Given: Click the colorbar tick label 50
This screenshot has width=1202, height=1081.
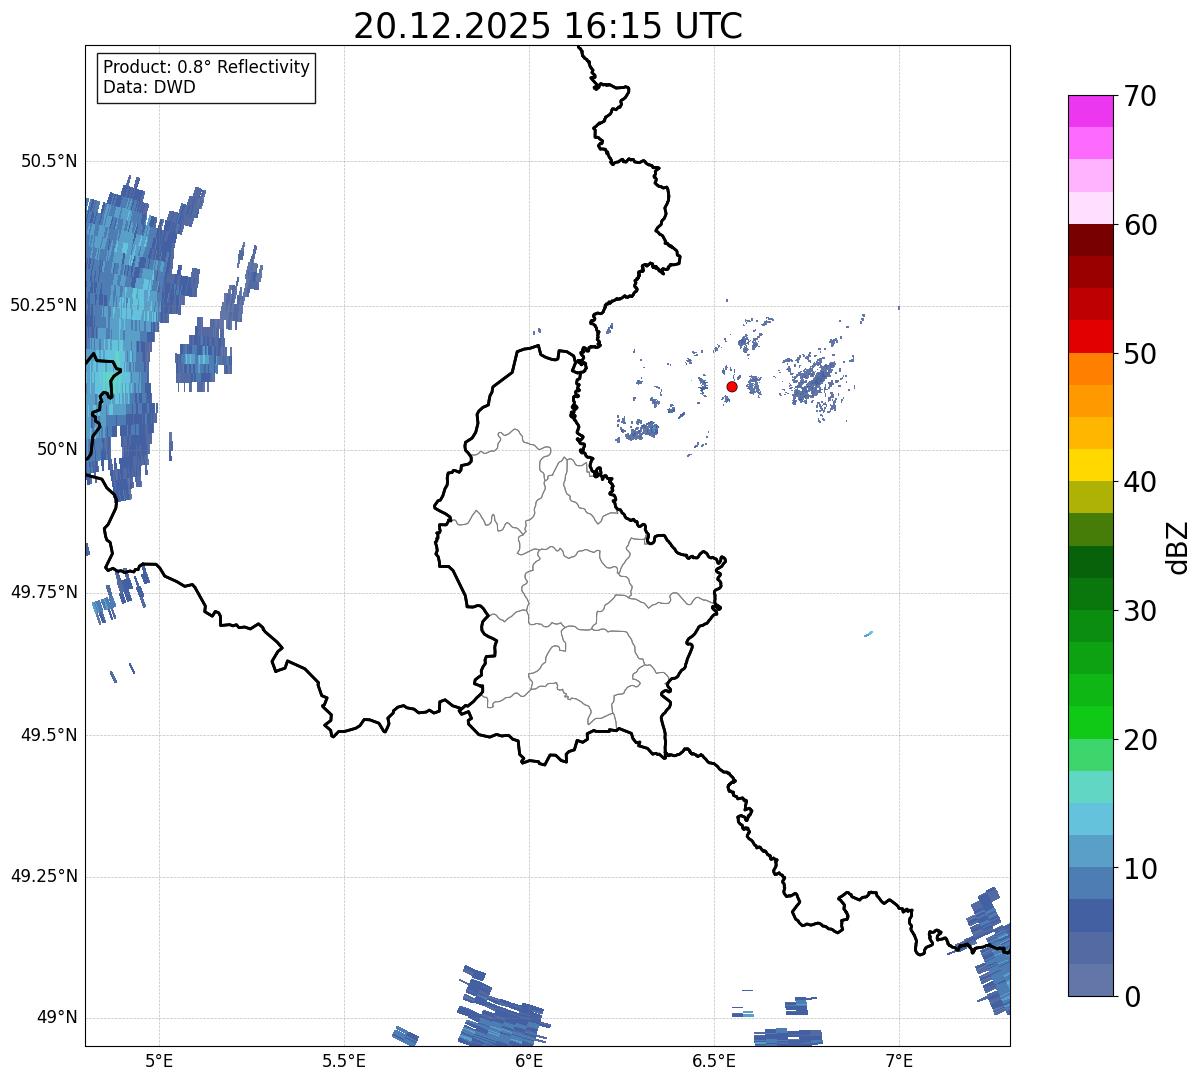Looking at the screenshot, I should point(1140,354).
